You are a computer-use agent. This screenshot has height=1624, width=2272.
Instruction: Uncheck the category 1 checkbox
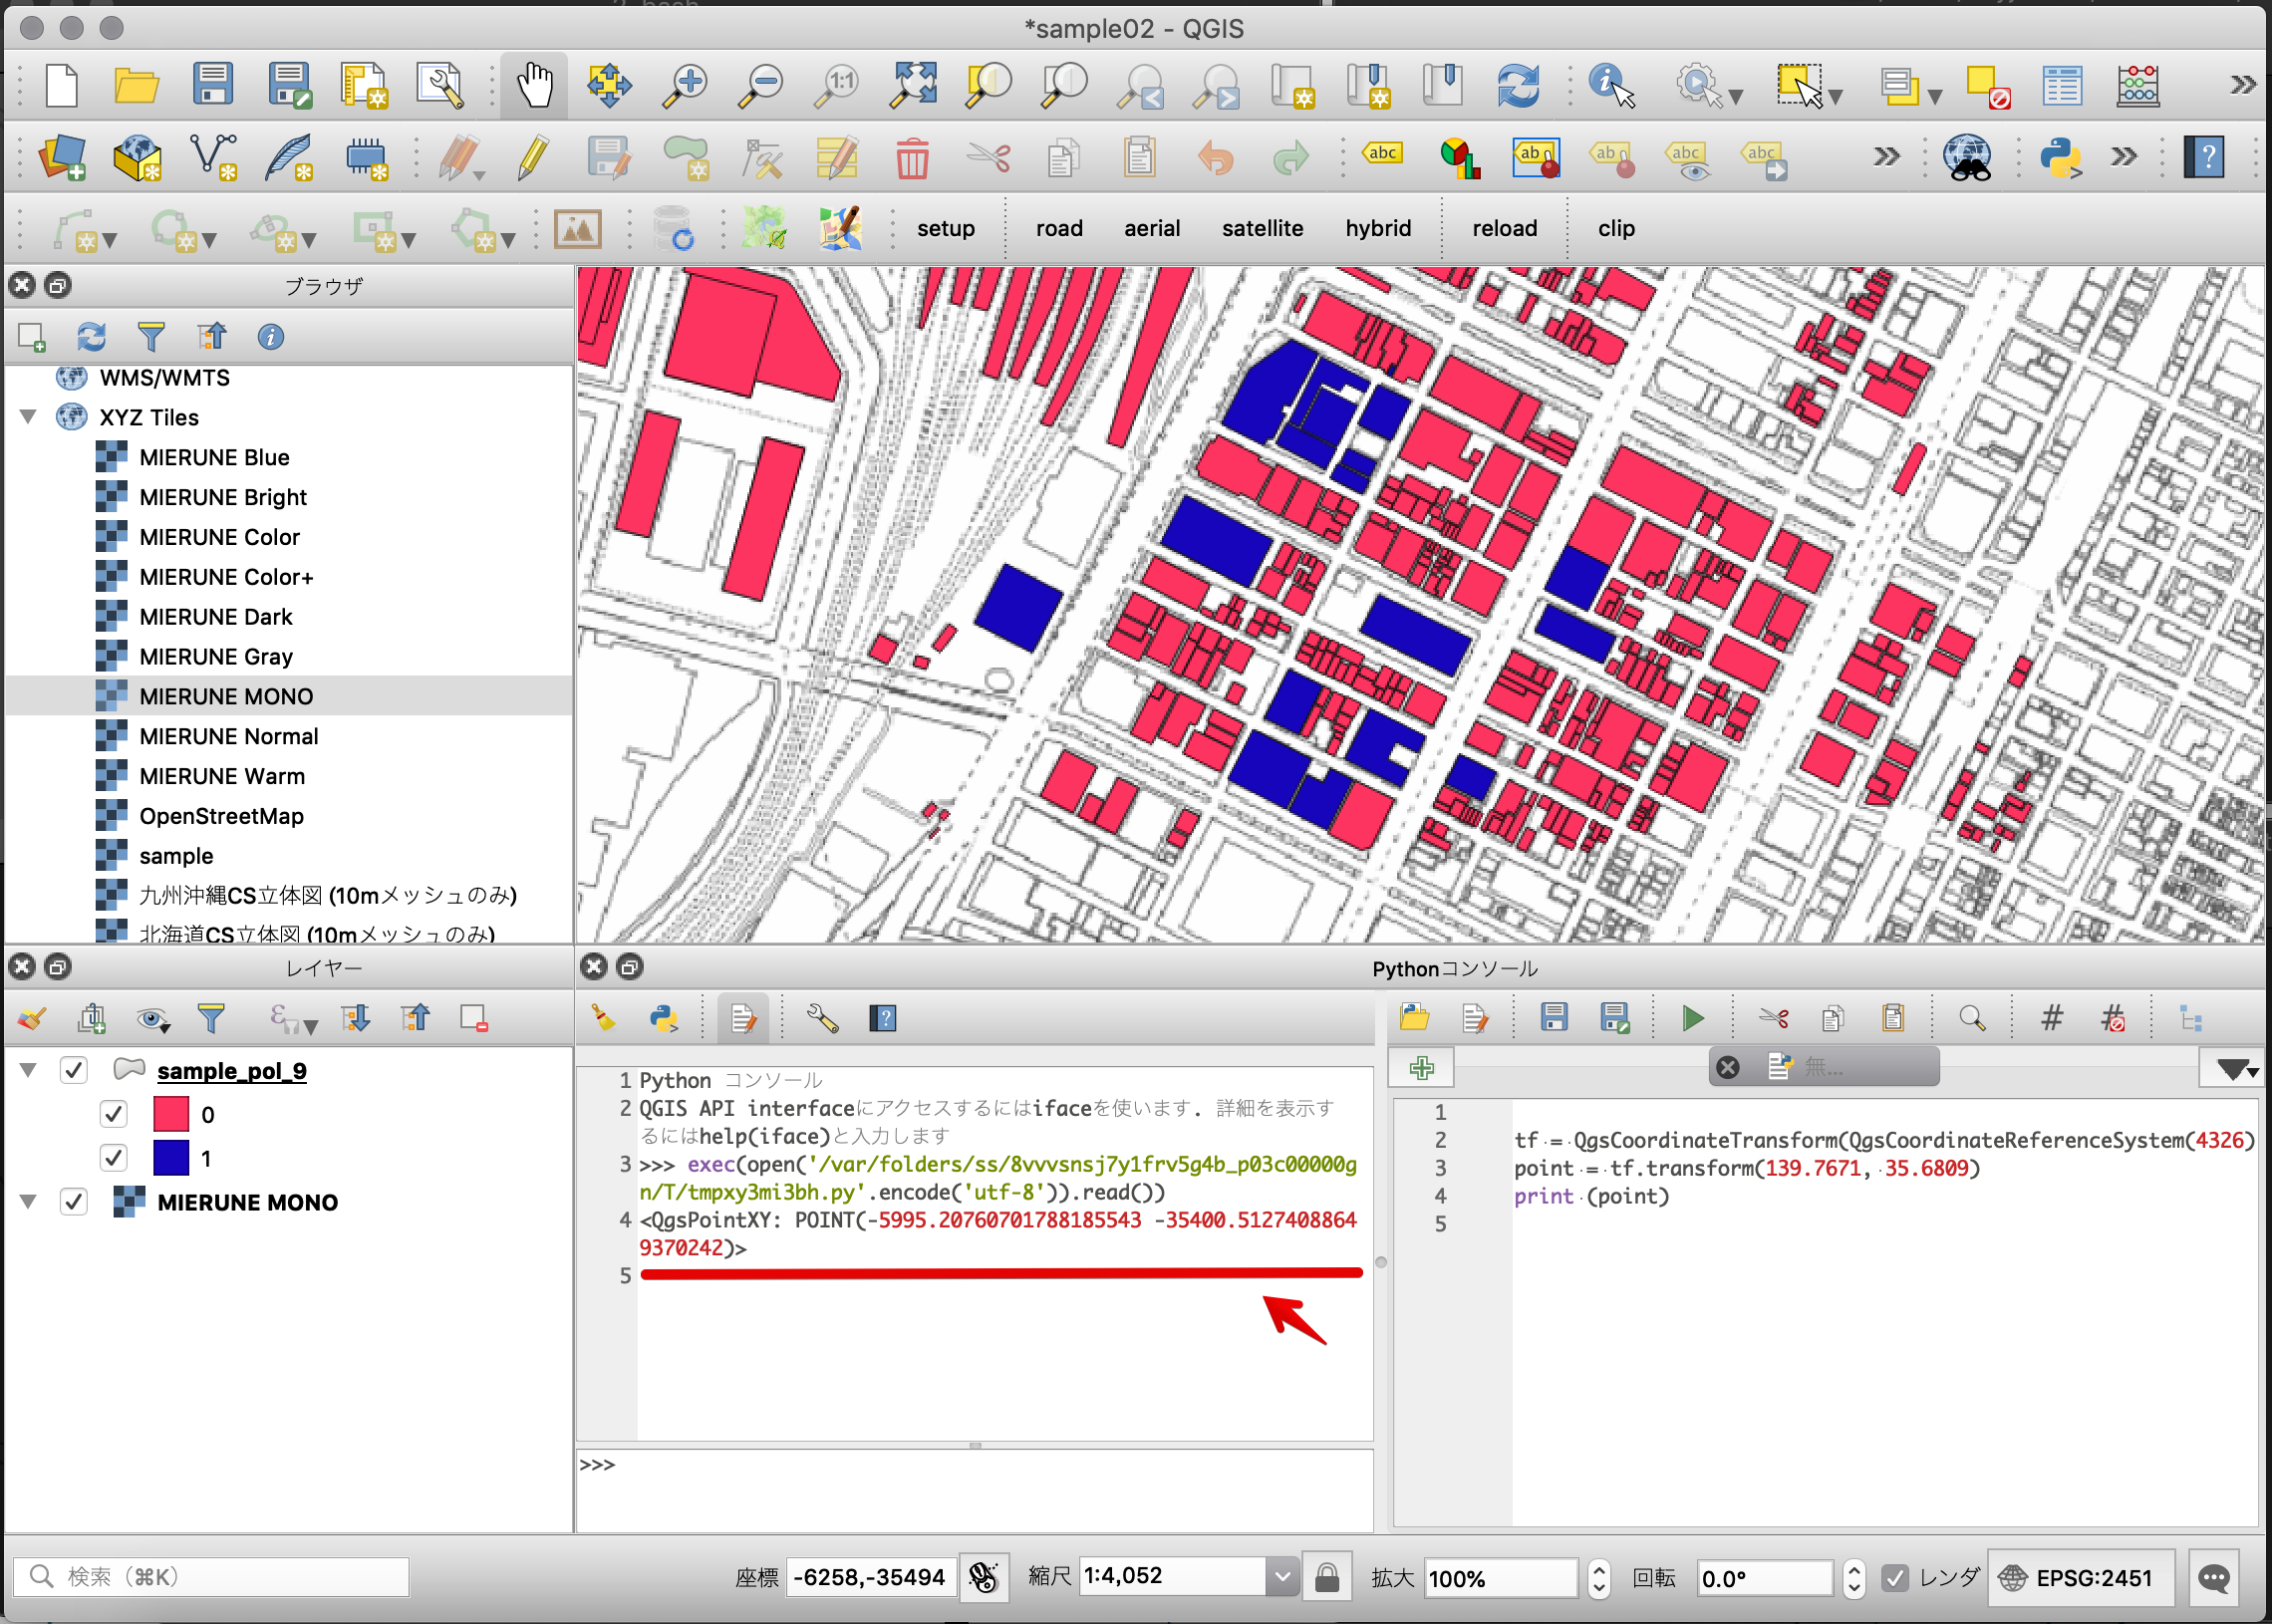(x=114, y=1158)
